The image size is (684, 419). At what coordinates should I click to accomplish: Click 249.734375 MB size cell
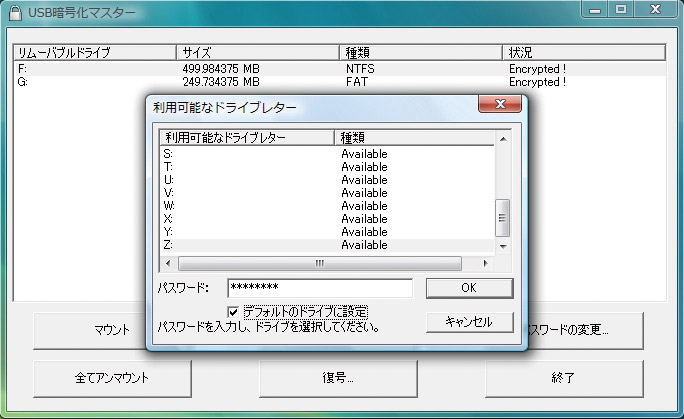[221, 82]
